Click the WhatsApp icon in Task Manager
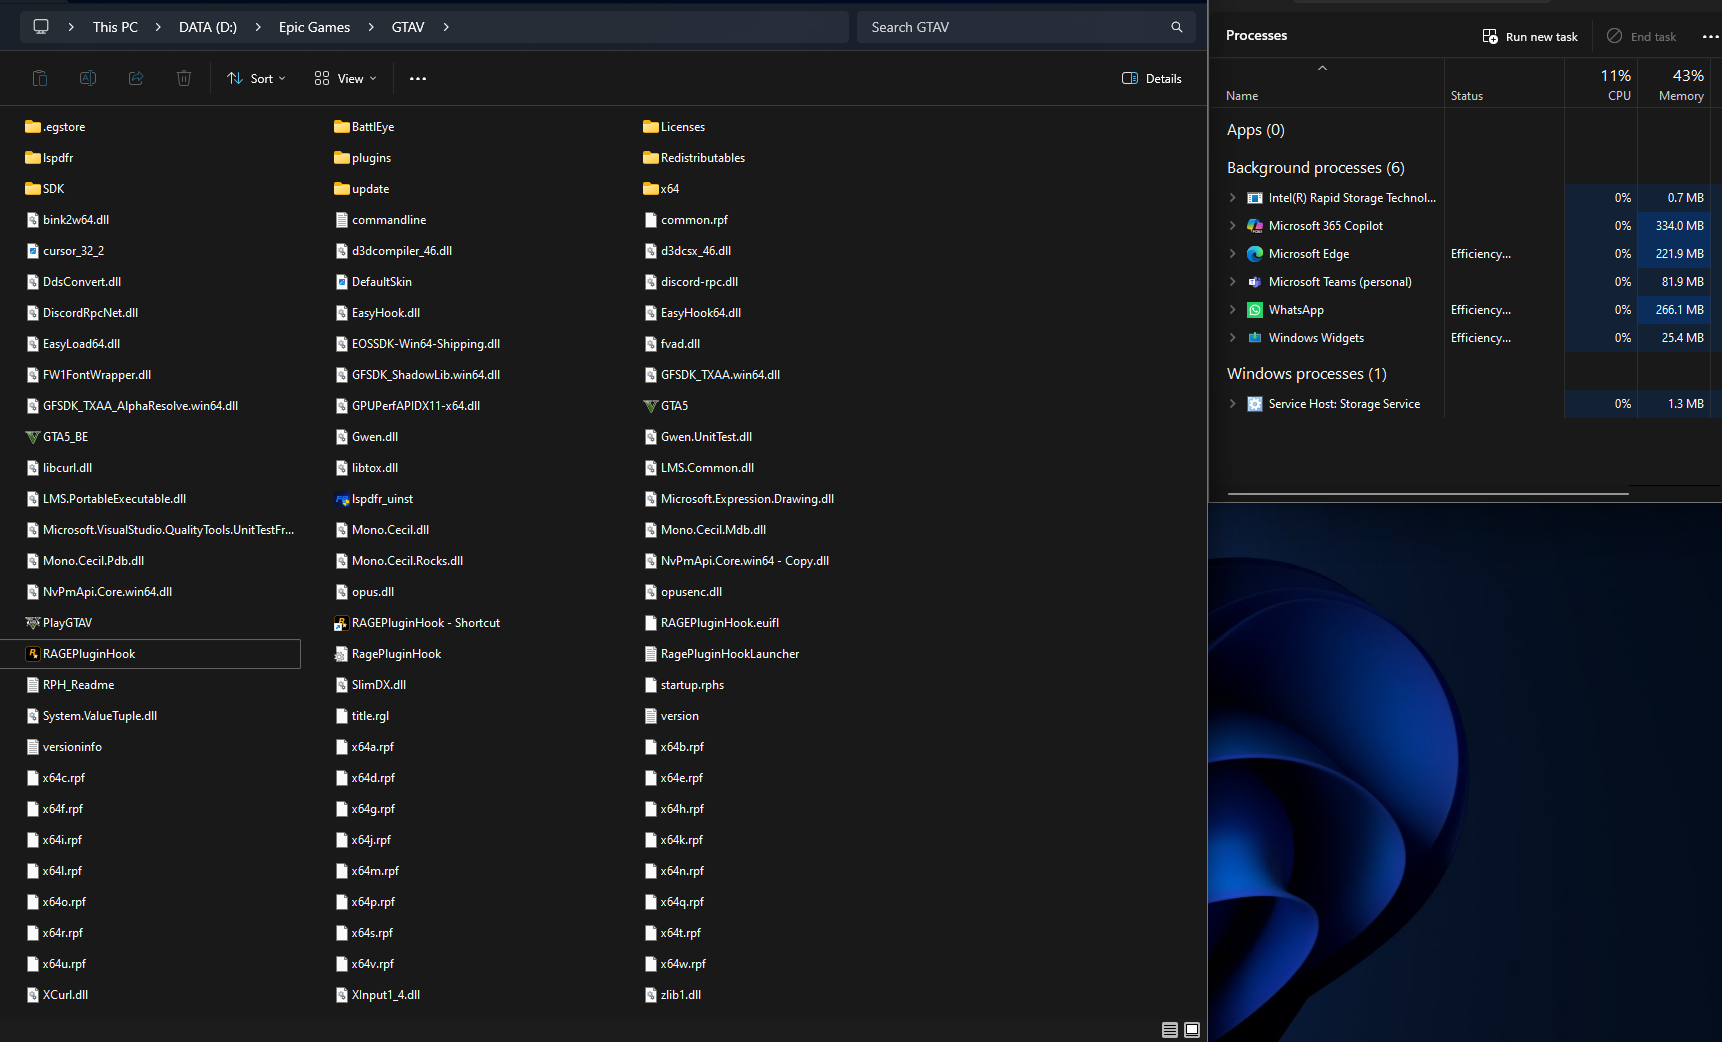 click(1255, 310)
